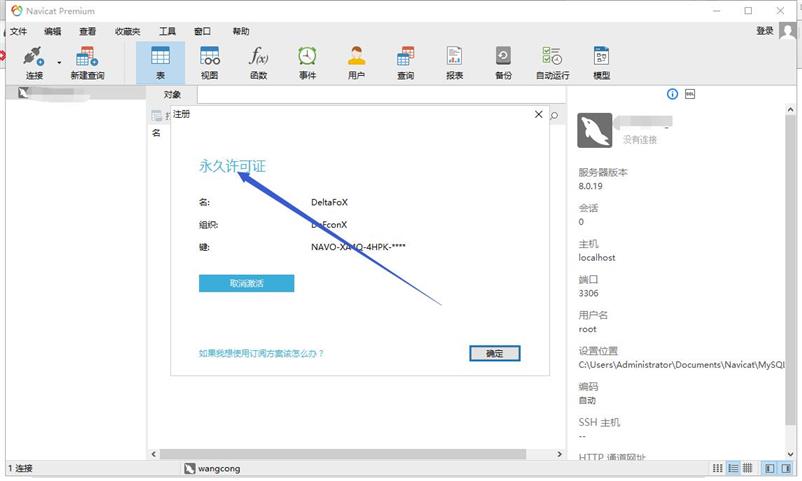
Task: Open the 文件 (File) menu
Action: pyautogui.click(x=18, y=31)
